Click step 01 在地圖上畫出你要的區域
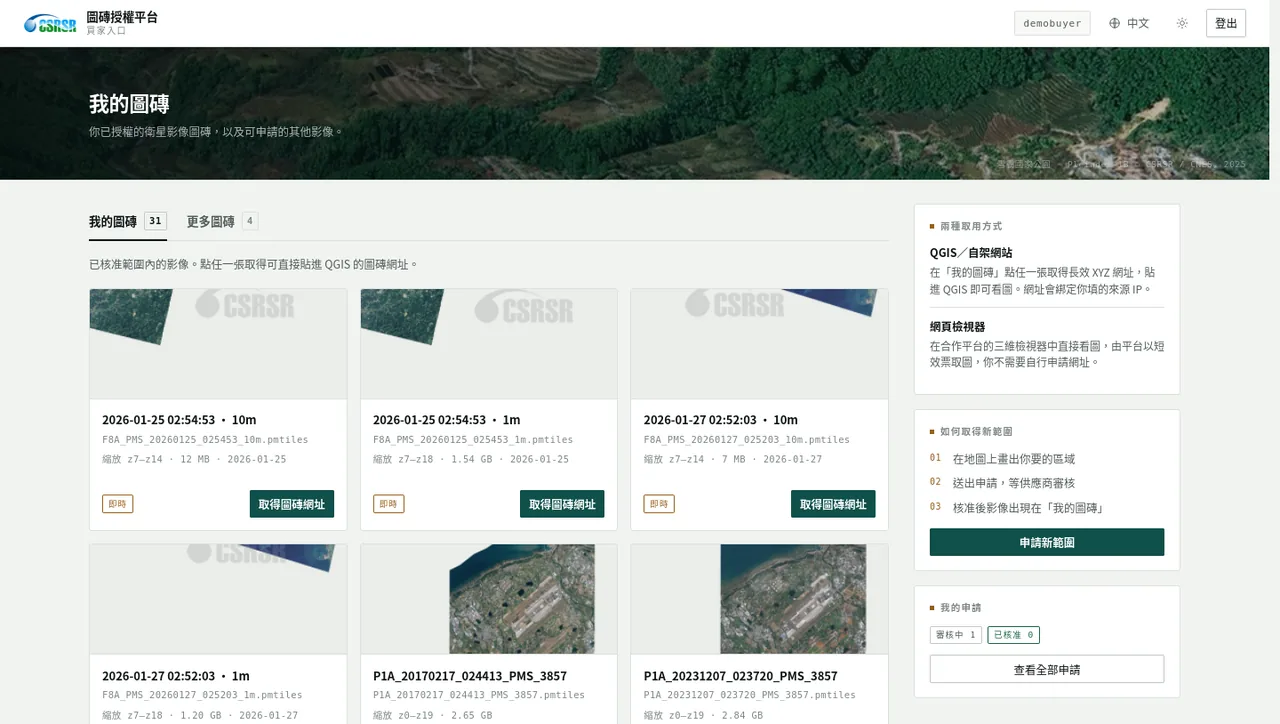Image resolution: width=1280 pixels, height=724 pixels. click(x=1002, y=458)
